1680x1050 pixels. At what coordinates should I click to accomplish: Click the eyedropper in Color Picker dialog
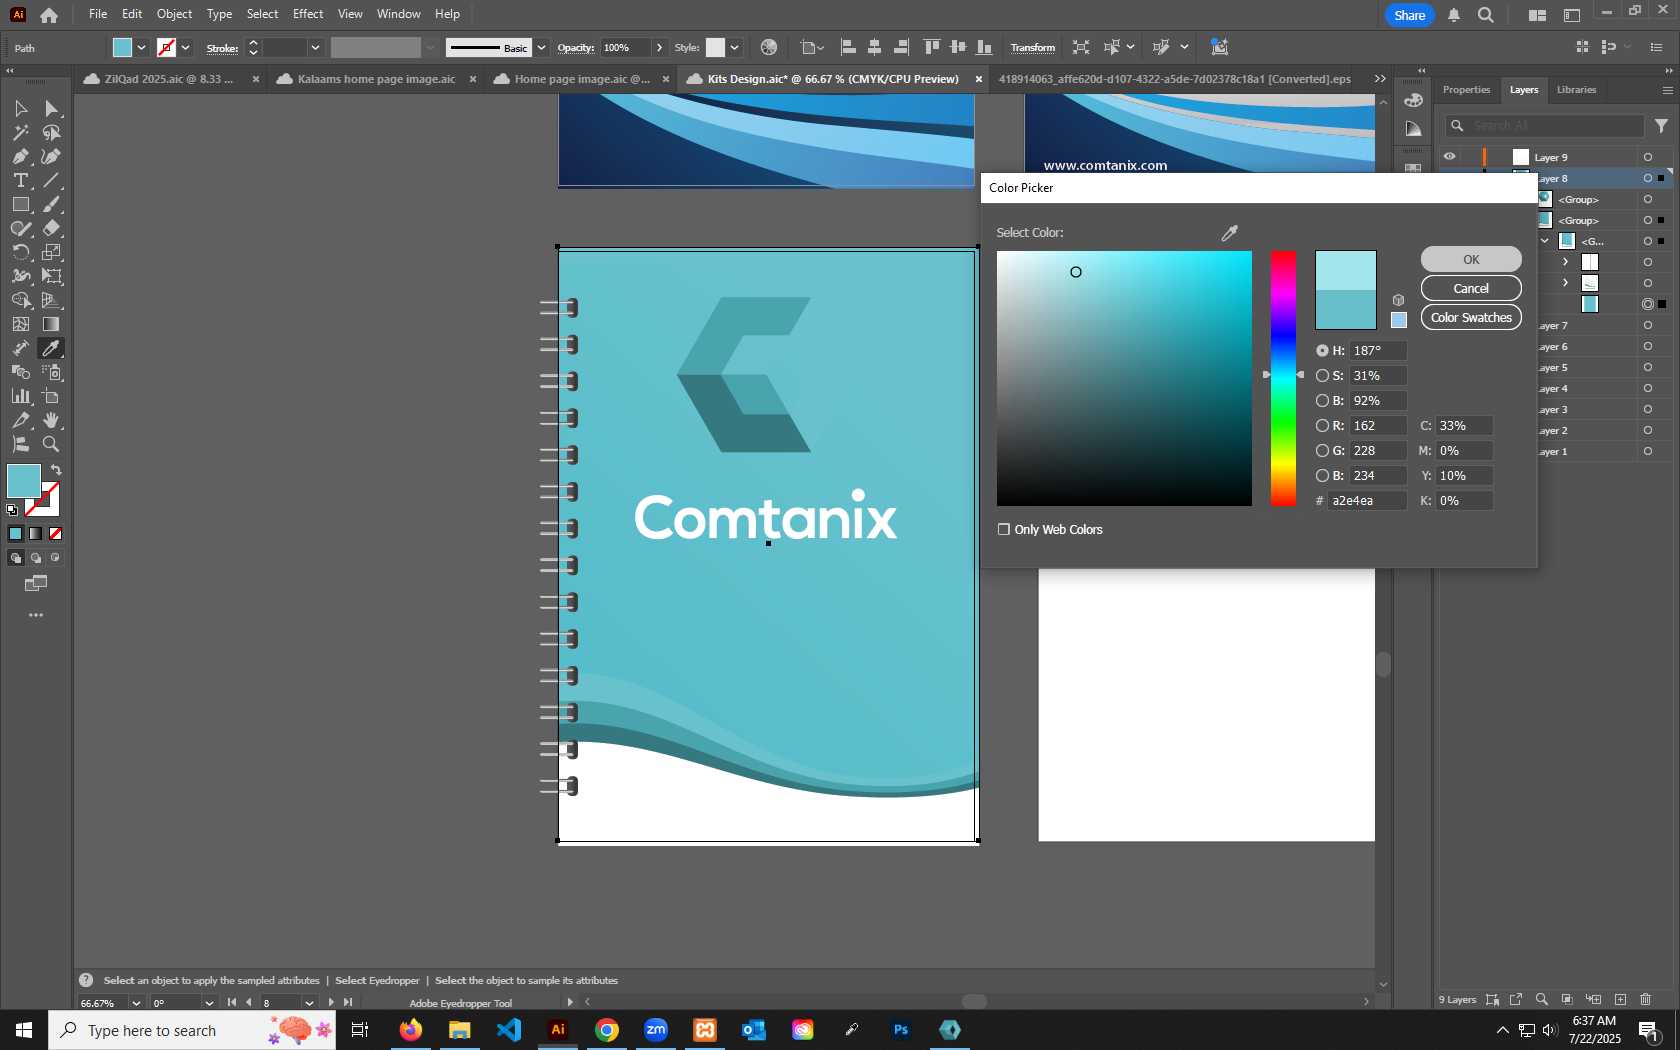click(x=1230, y=233)
